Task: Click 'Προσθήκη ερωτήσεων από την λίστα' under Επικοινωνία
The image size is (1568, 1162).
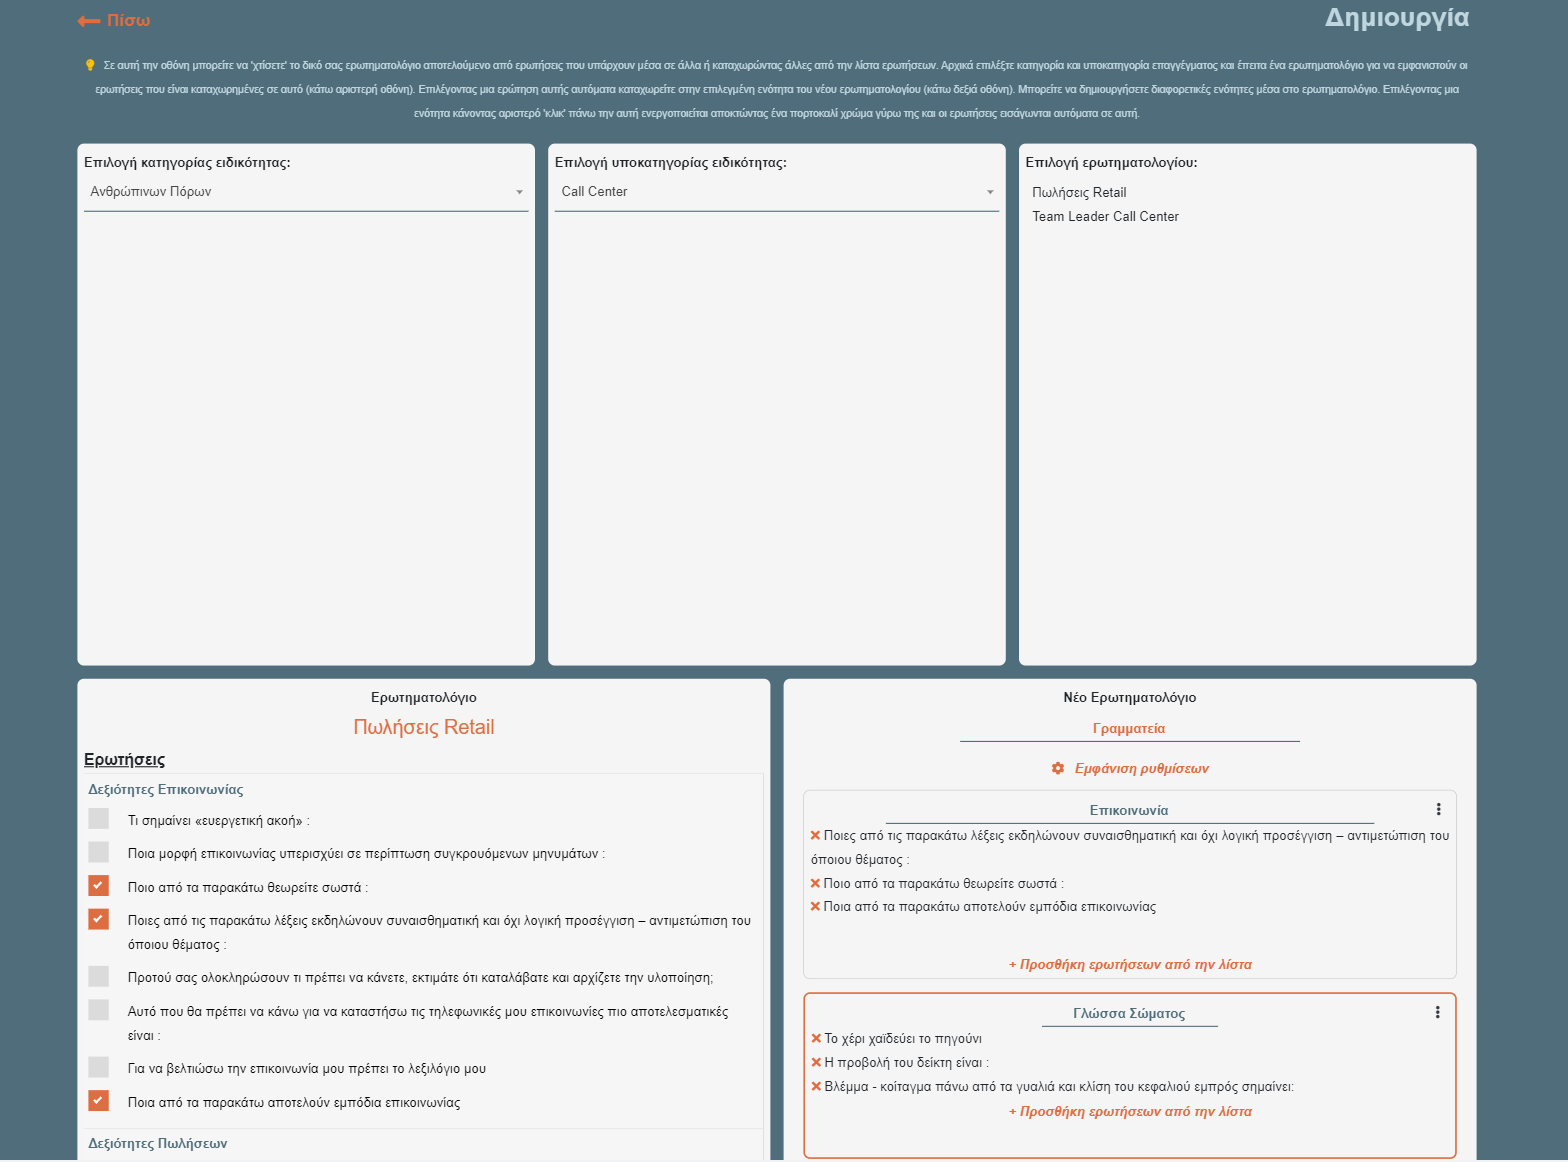Action: pyautogui.click(x=1130, y=964)
